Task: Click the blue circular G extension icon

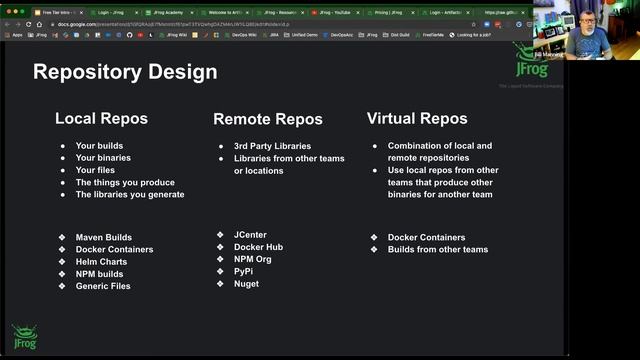Action: pos(519,24)
